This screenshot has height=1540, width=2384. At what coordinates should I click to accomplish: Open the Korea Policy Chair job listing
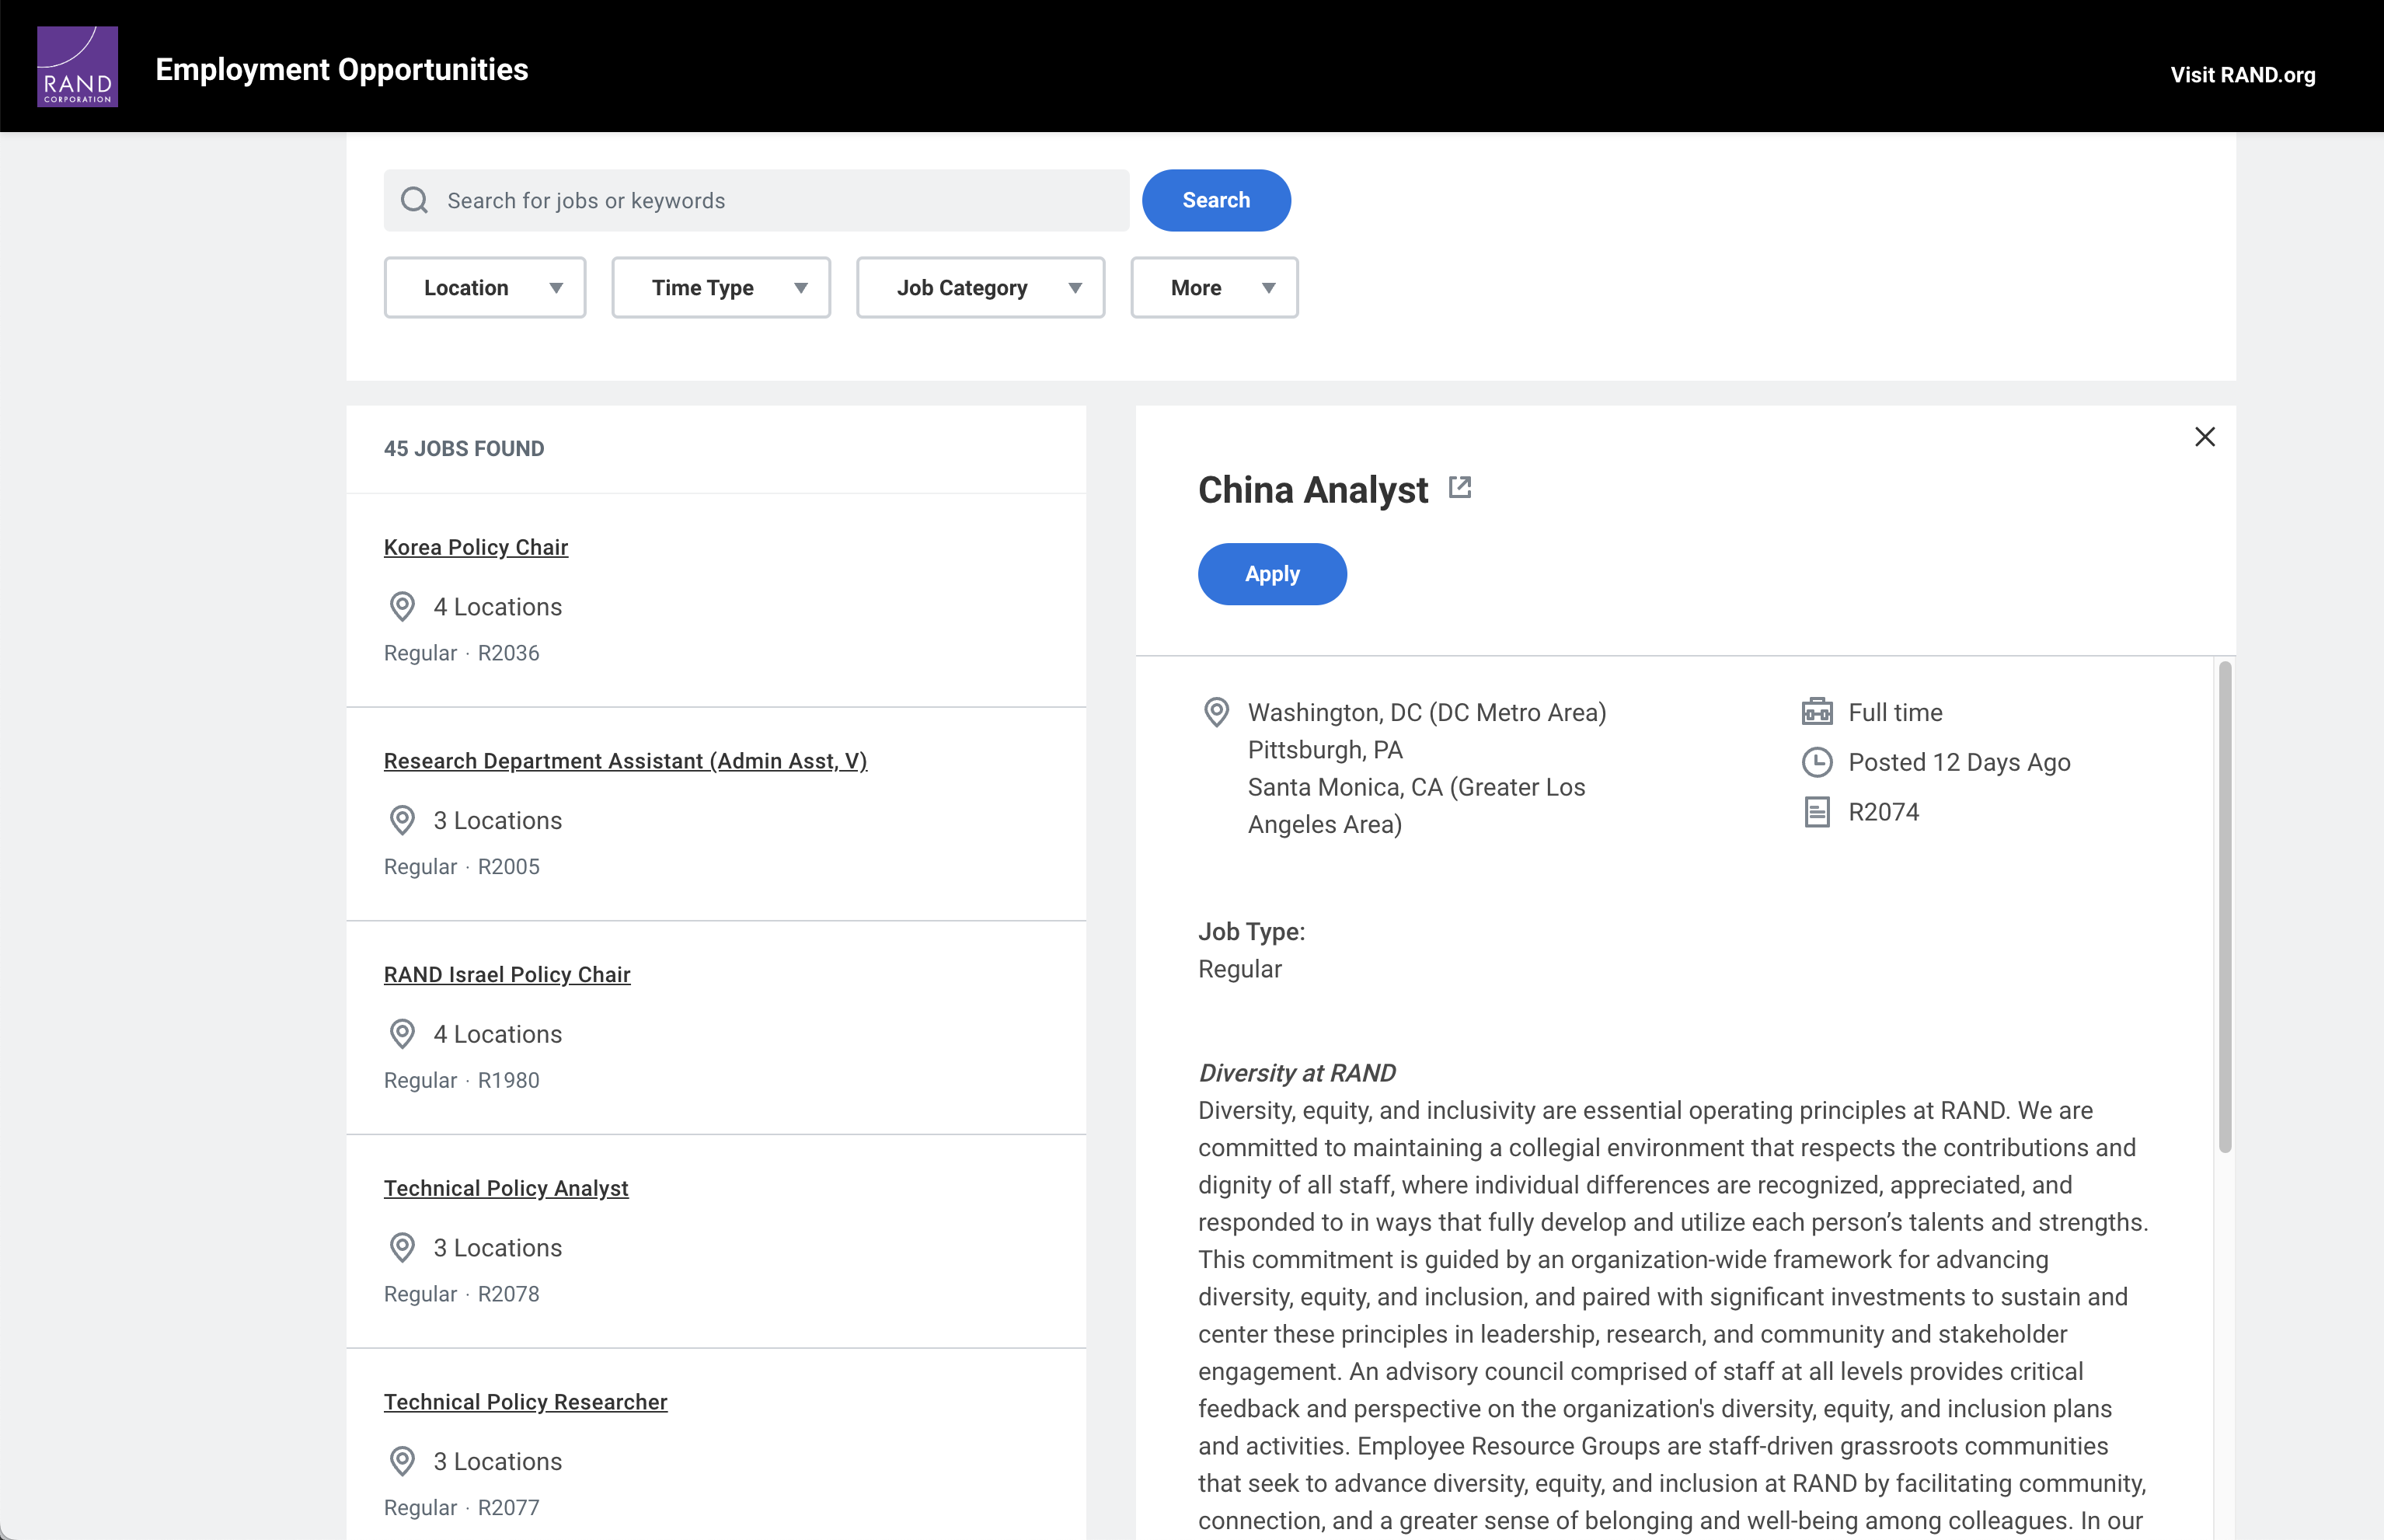tap(476, 547)
